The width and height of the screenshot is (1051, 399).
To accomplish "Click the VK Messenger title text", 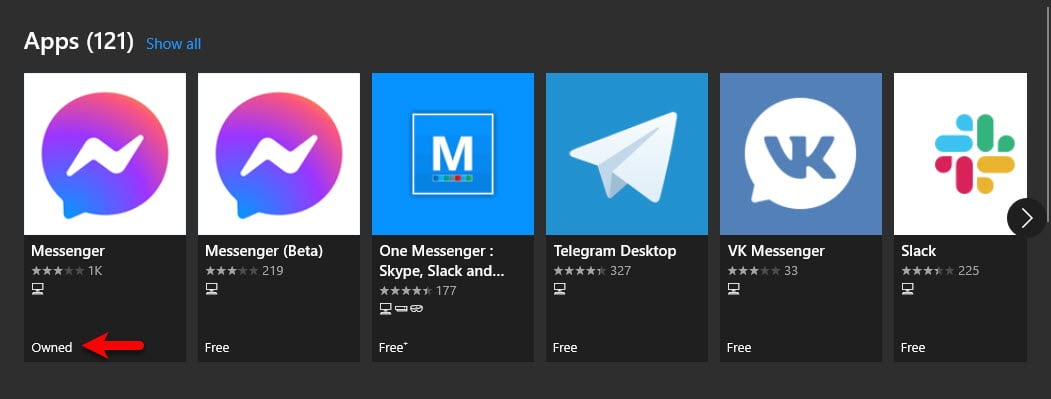I will coord(776,251).
